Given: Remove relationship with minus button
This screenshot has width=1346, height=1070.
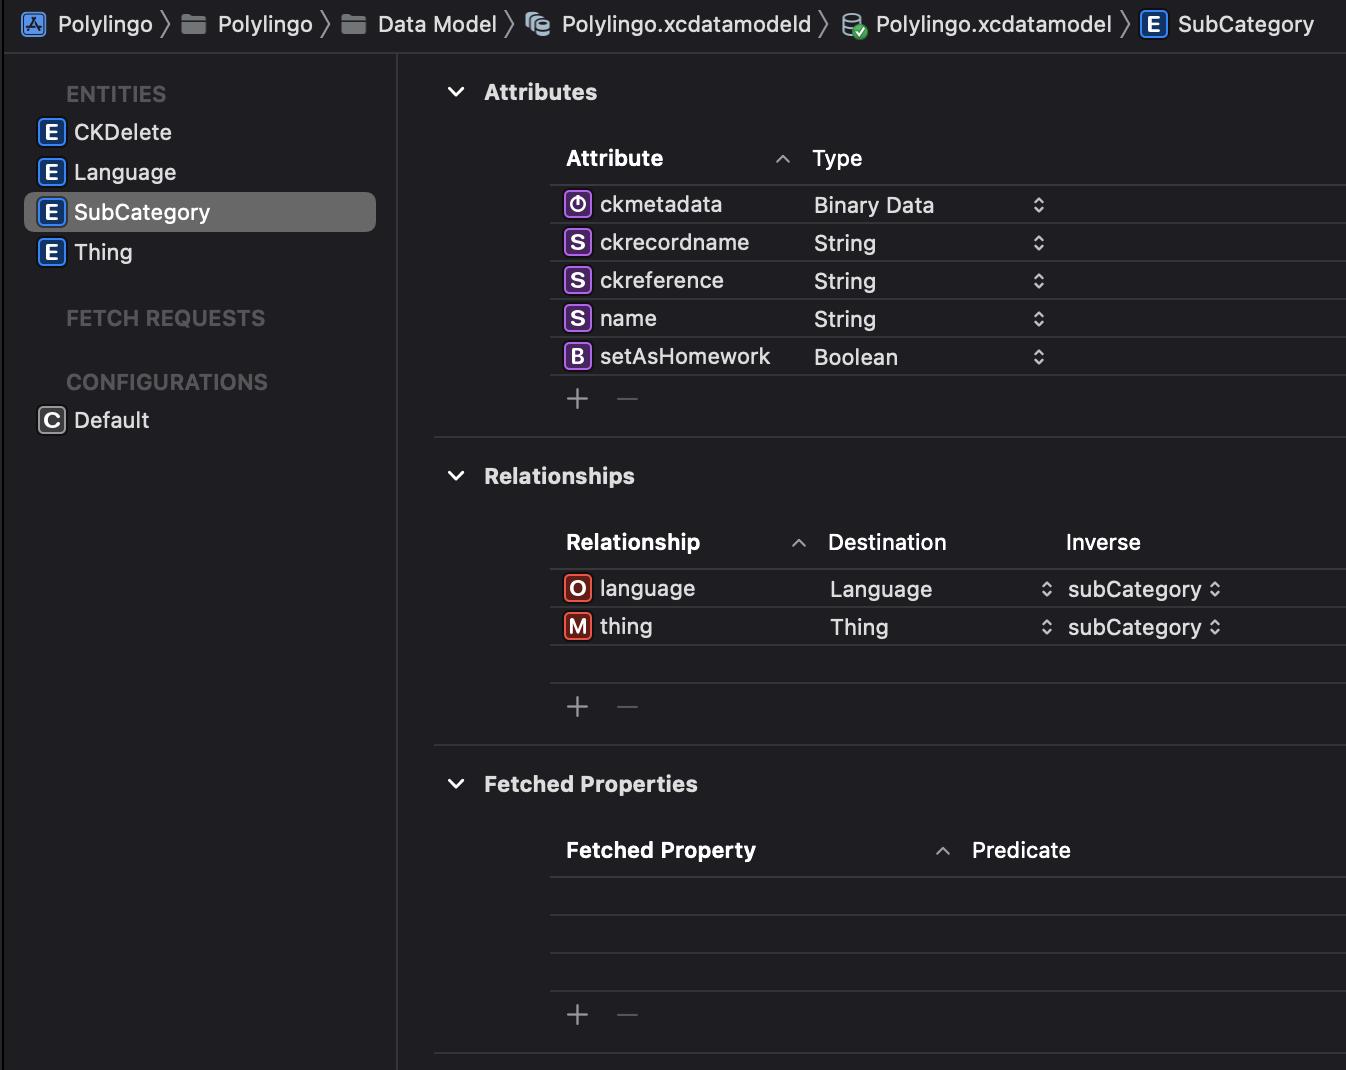Looking at the screenshot, I should (x=627, y=707).
